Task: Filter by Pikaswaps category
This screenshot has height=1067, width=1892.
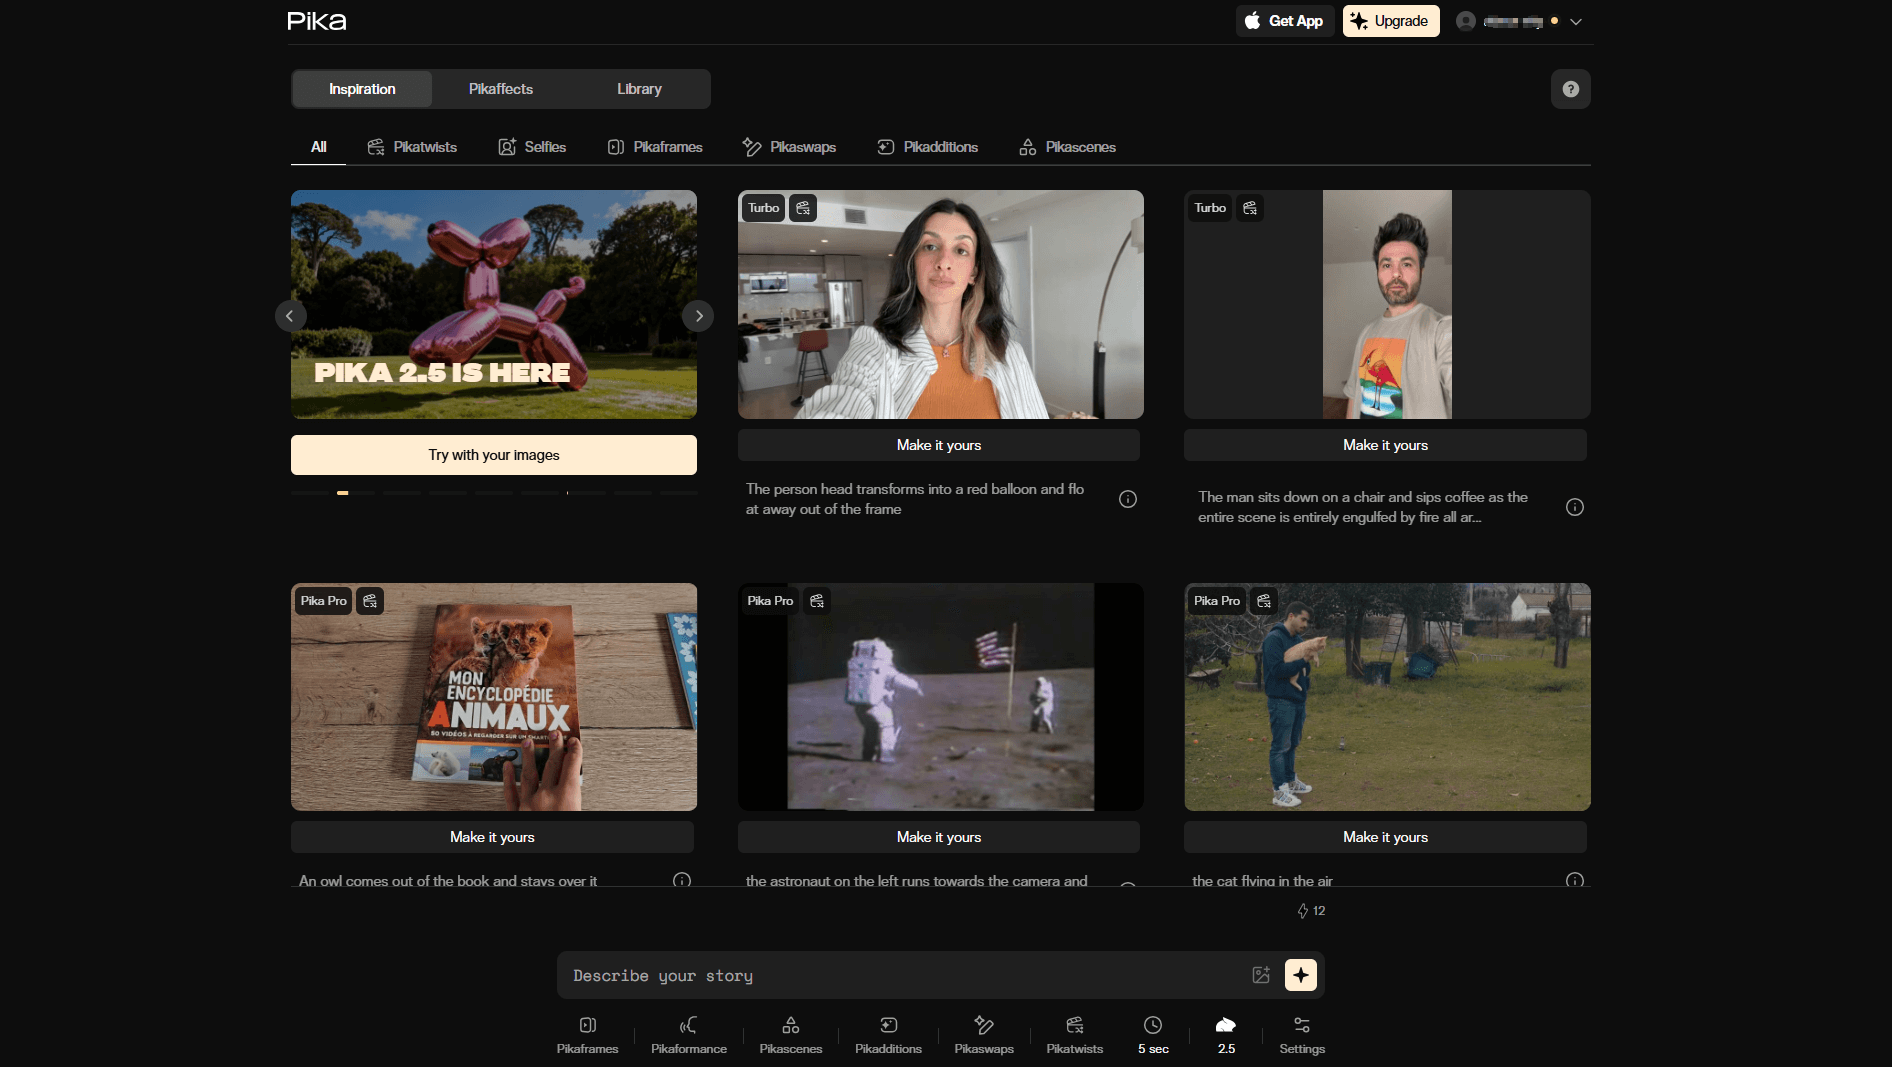Action: click(789, 147)
